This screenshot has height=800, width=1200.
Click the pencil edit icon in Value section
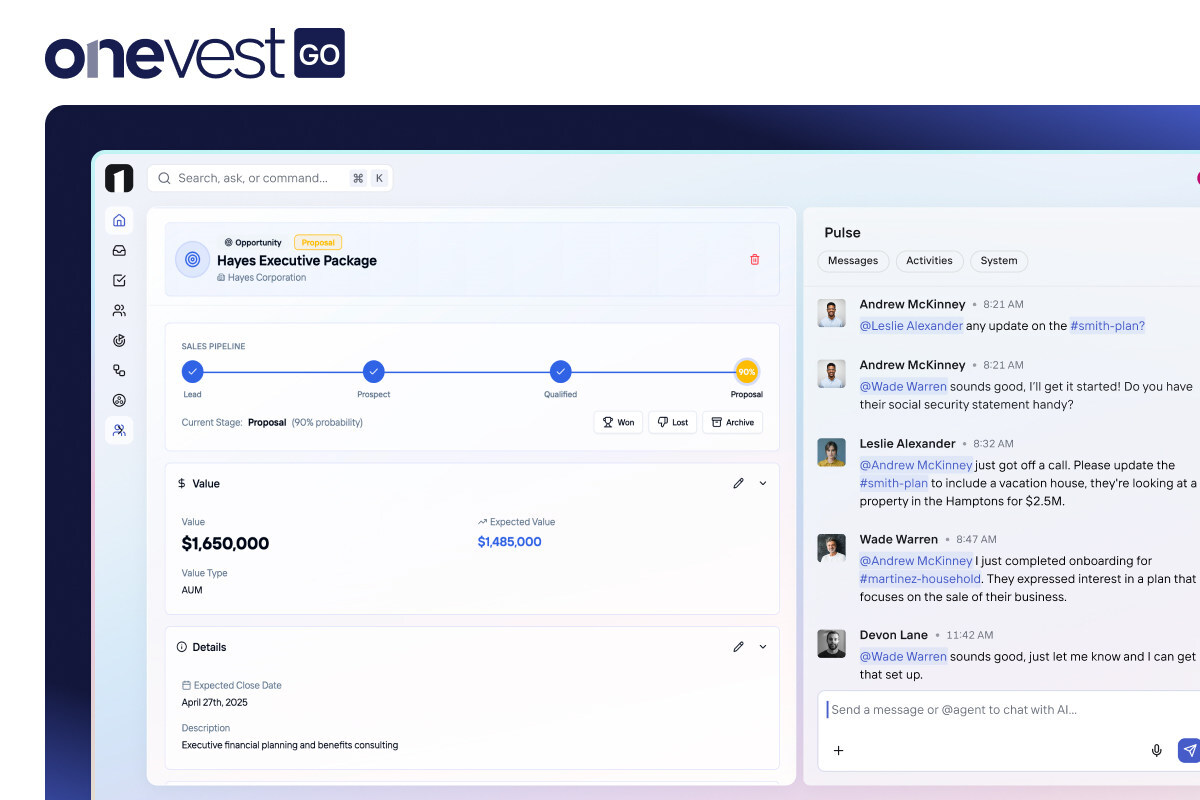tap(738, 483)
